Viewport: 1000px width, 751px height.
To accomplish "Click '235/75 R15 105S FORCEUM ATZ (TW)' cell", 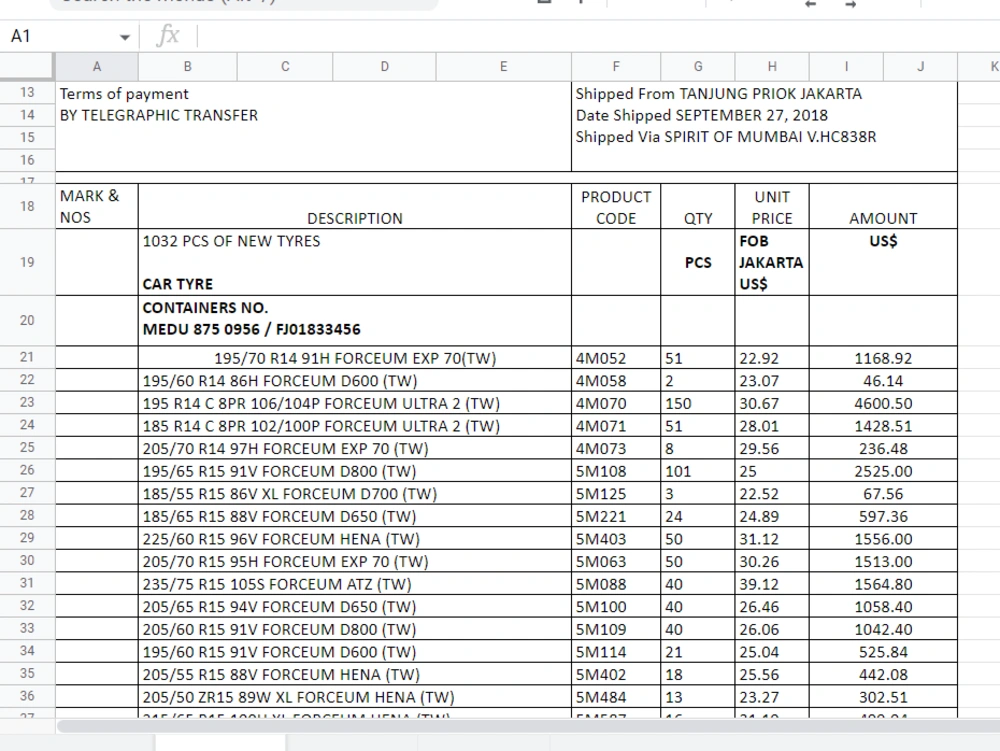I will point(355,584).
